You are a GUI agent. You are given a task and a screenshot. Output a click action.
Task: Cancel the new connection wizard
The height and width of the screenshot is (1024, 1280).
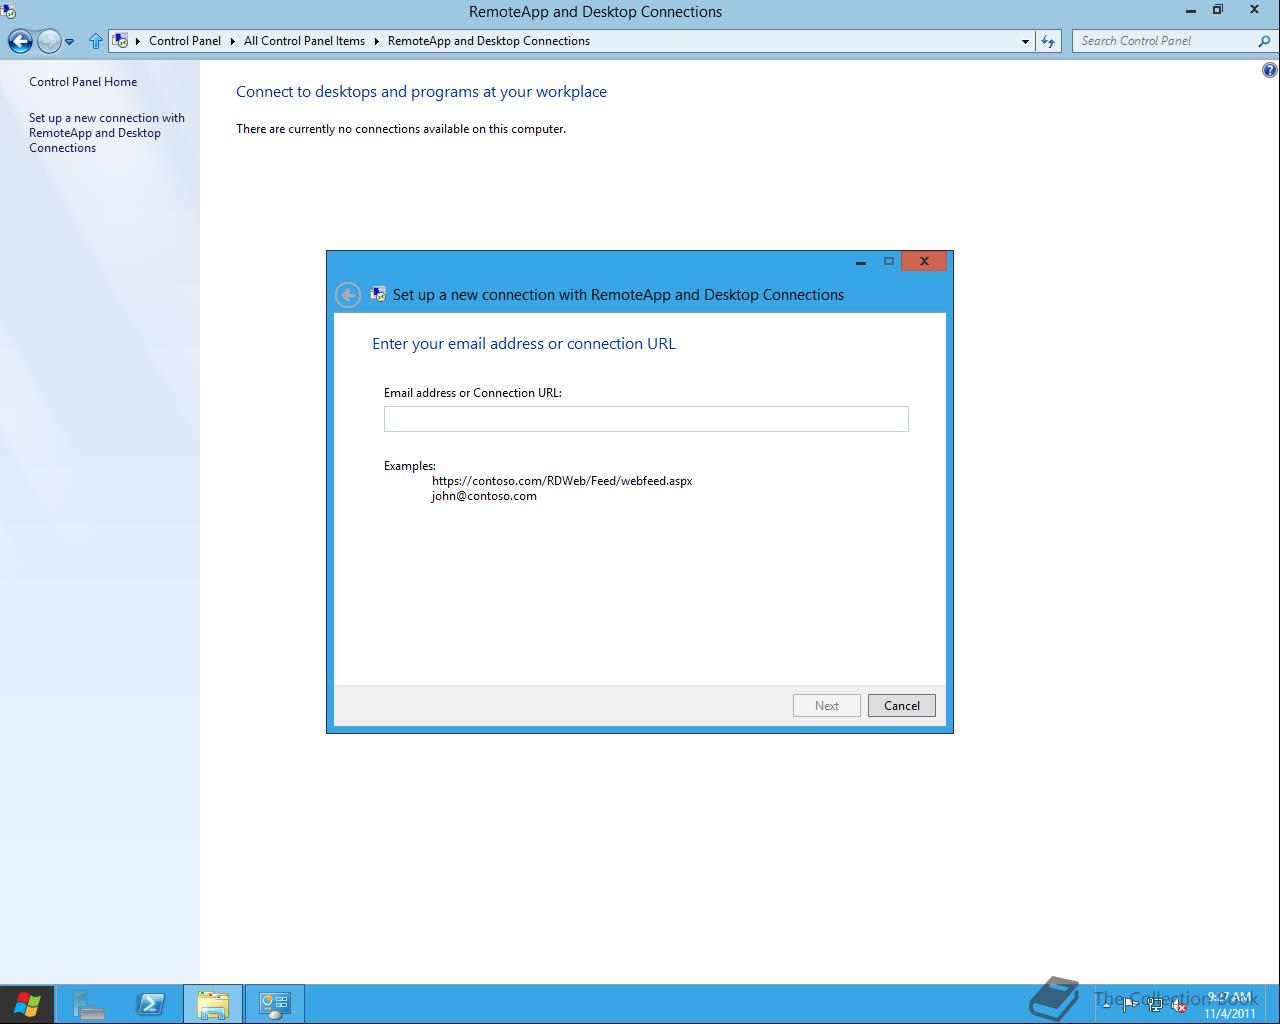point(902,705)
